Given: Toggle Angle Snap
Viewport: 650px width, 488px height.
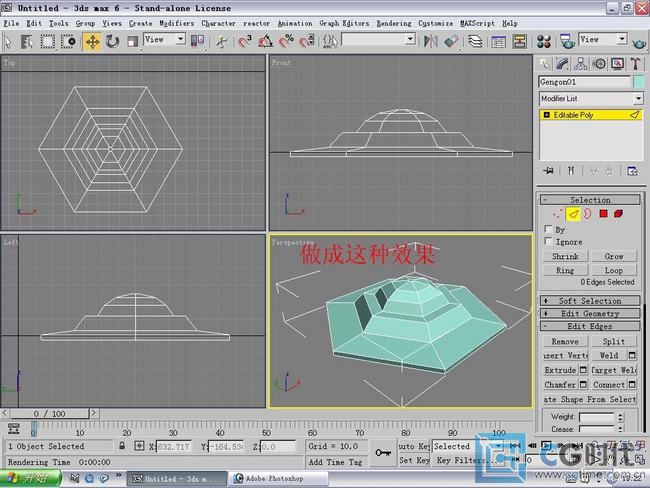Looking at the screenshot, I should (x=265, y=41).
